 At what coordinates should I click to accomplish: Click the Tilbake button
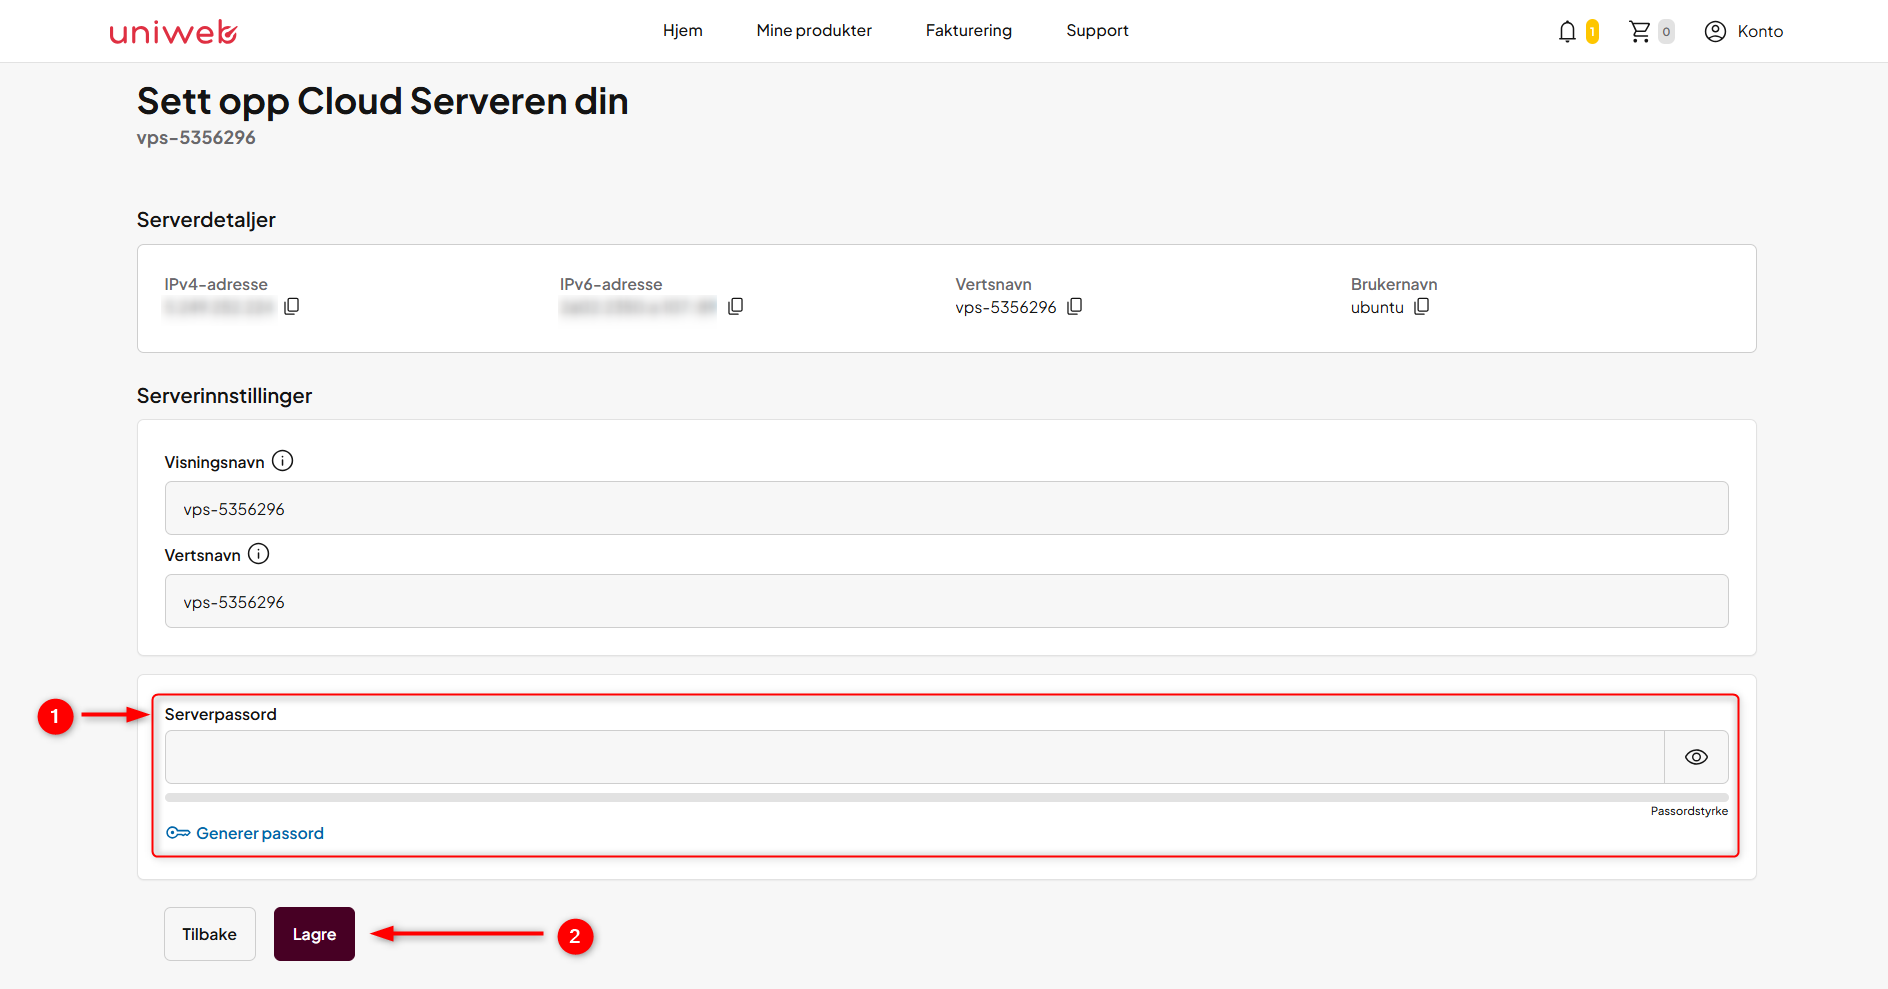(210, 934)
